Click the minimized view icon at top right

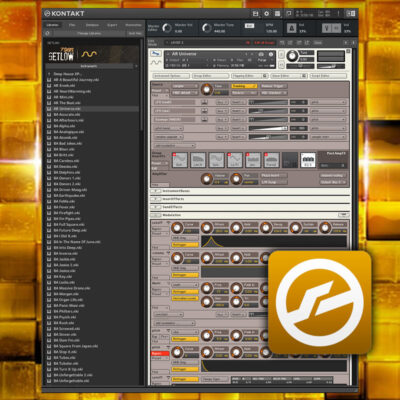[x=351, y=14]
